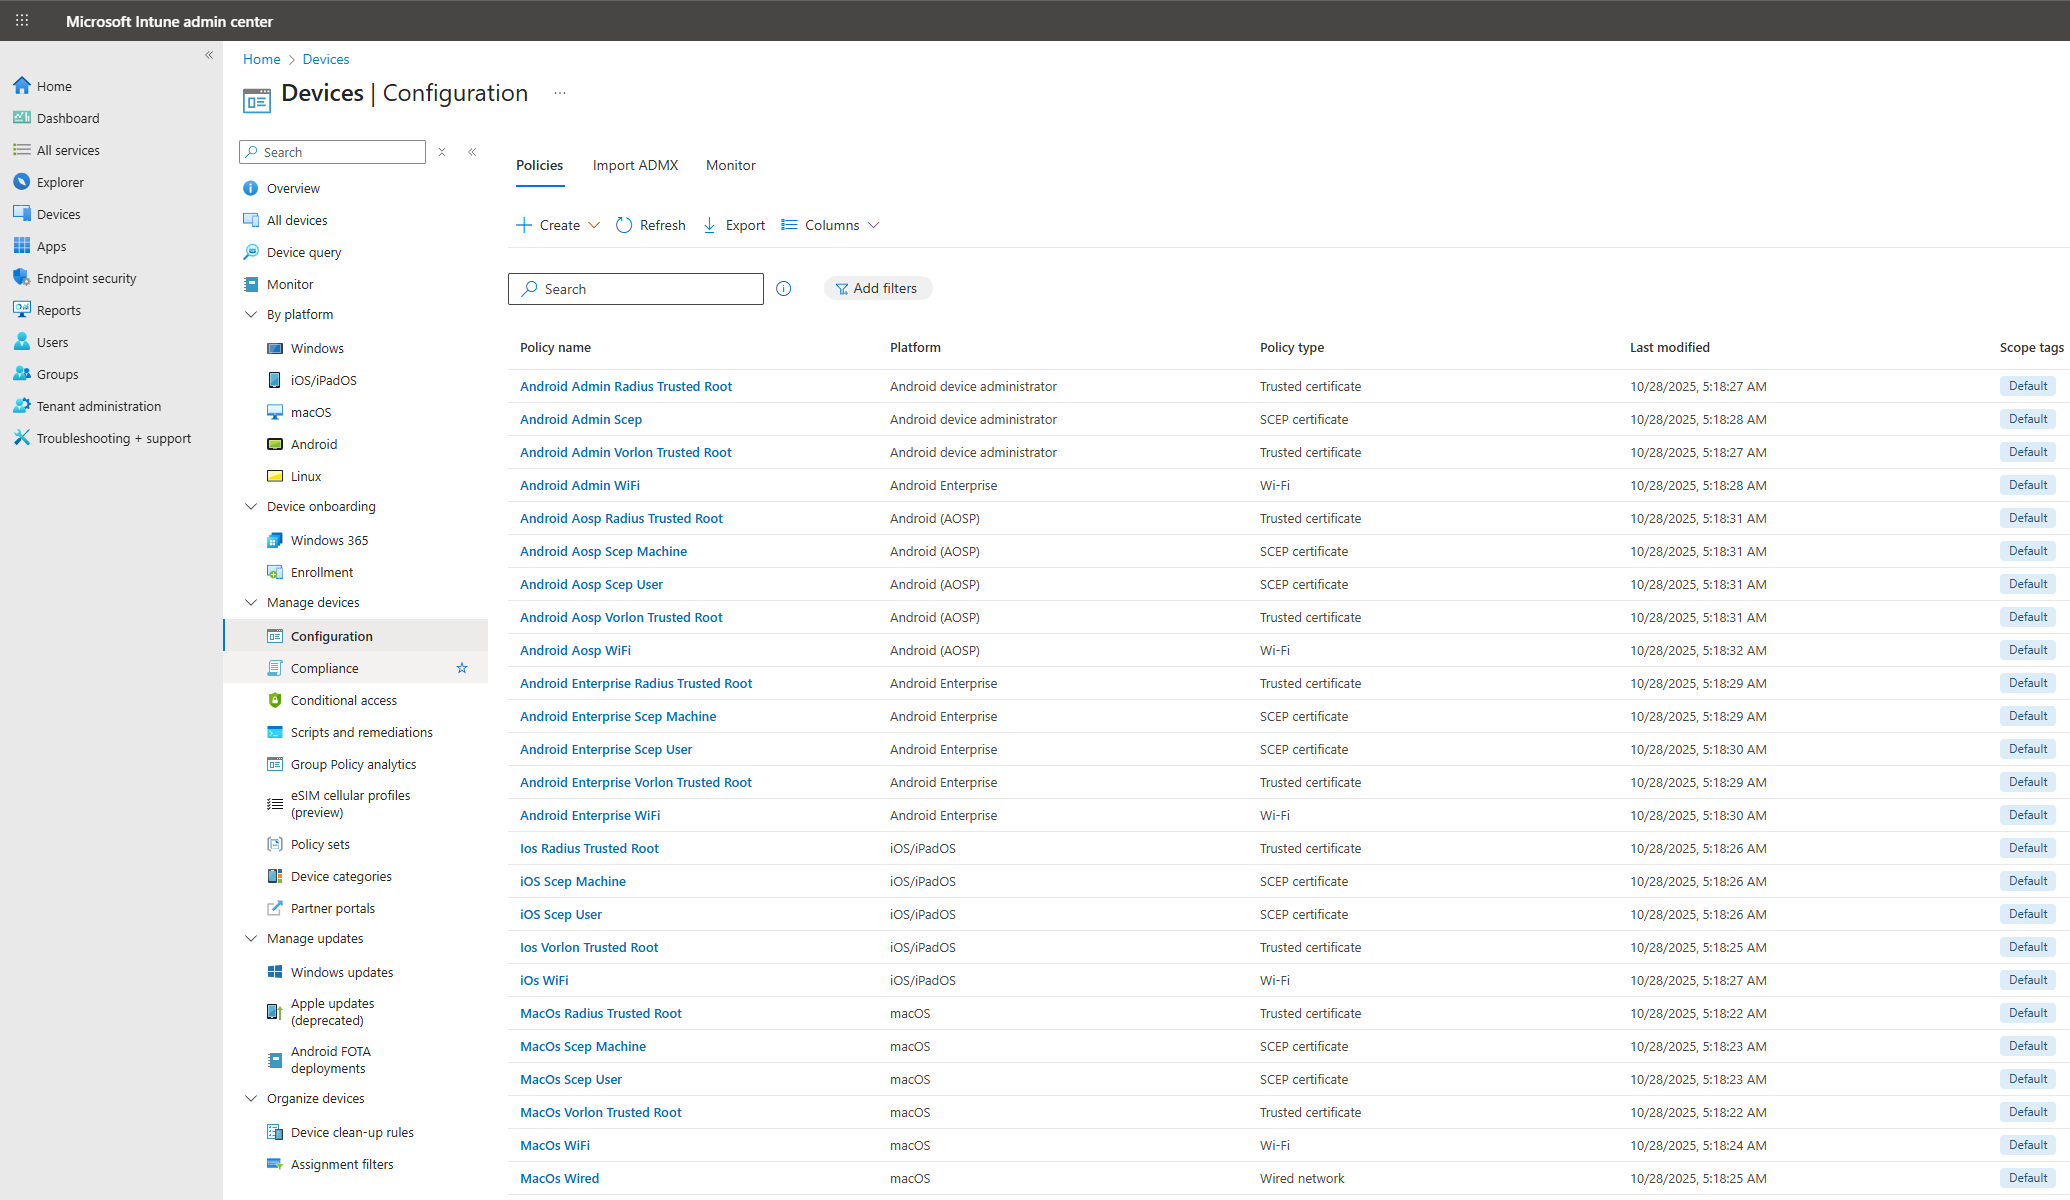Collapse the Manage devices section
Image resolution: width=2070 pixels, height=1200 pixels.
pos(251,602)
